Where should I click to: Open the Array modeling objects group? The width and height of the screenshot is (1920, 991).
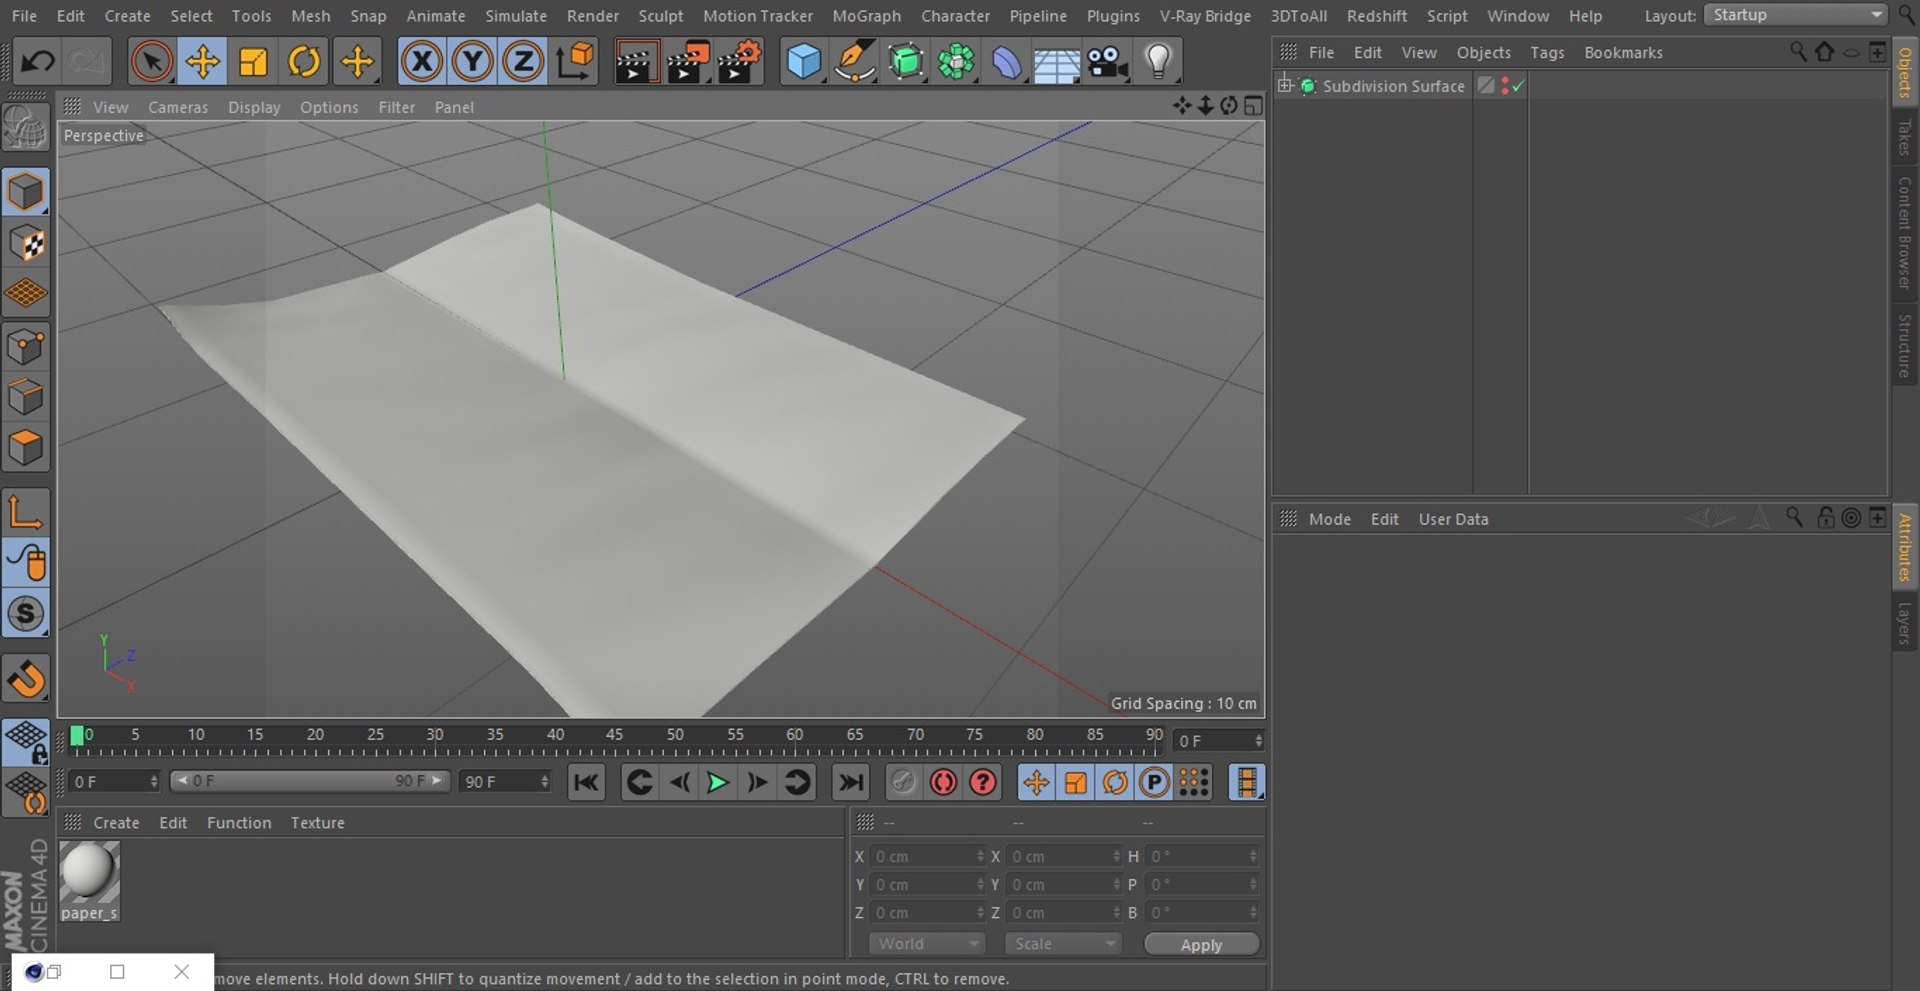pyautogui.click(x=957, y=62)
